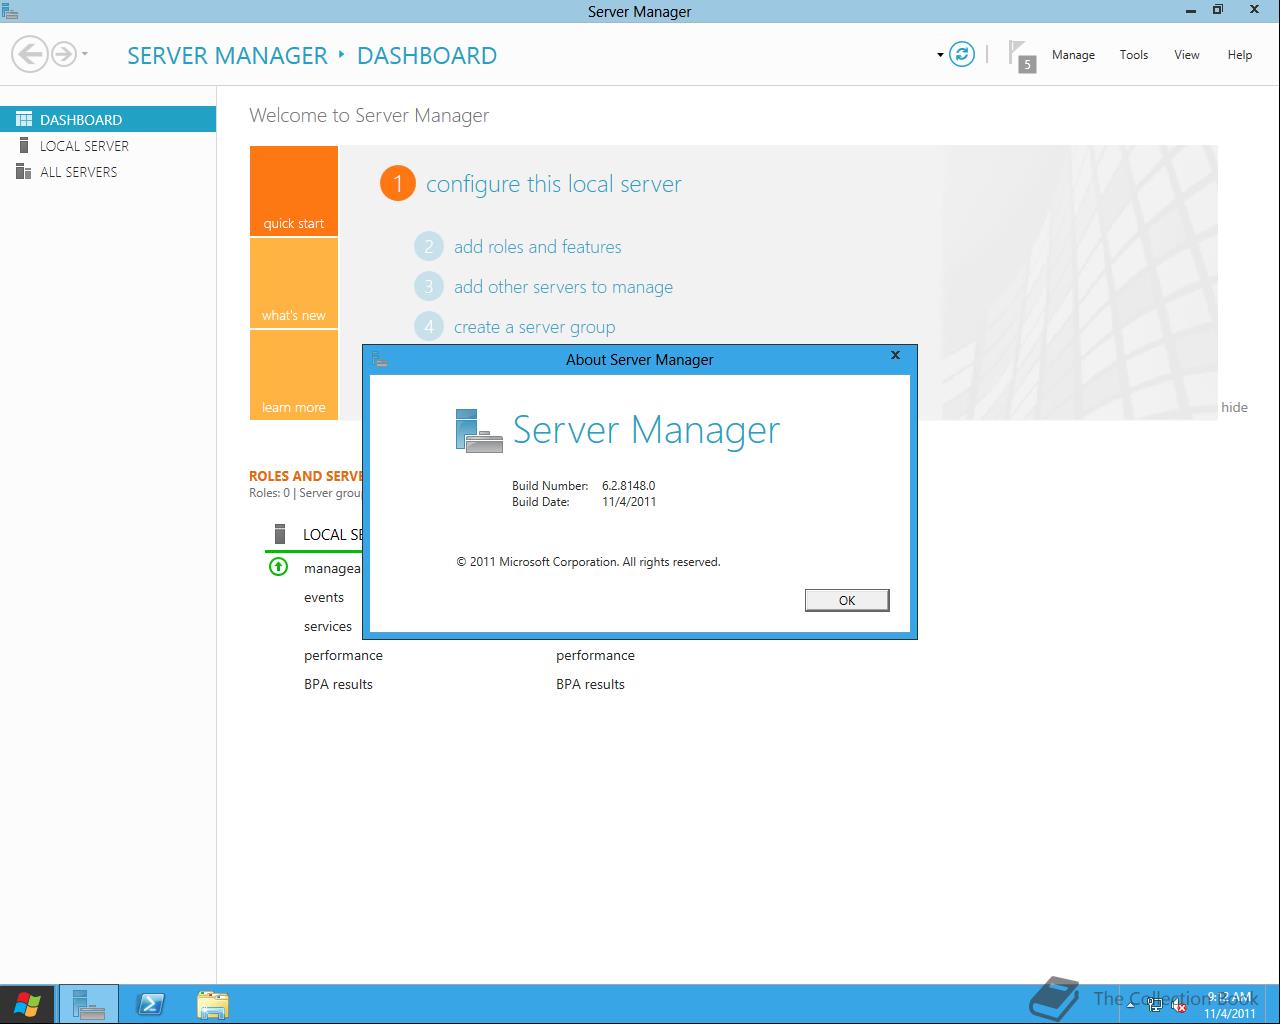Click the Server Manager window title icon
The height and width of the screenshot is (1024, 1280).
pos(10,11)
